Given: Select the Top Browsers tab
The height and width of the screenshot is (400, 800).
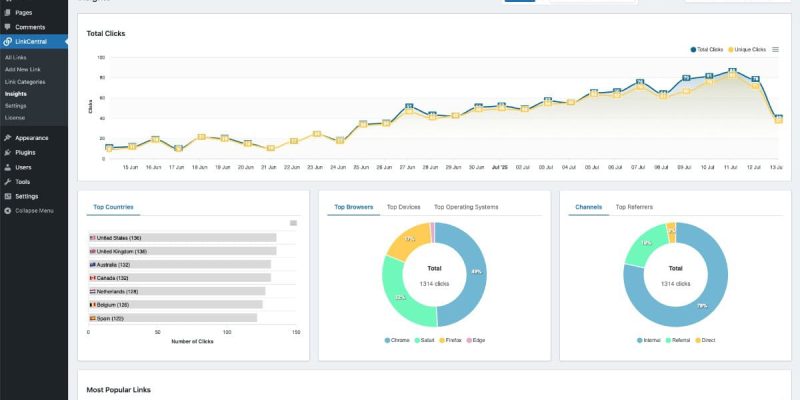Looking at the screenshot, I should (x=354, y=207).
